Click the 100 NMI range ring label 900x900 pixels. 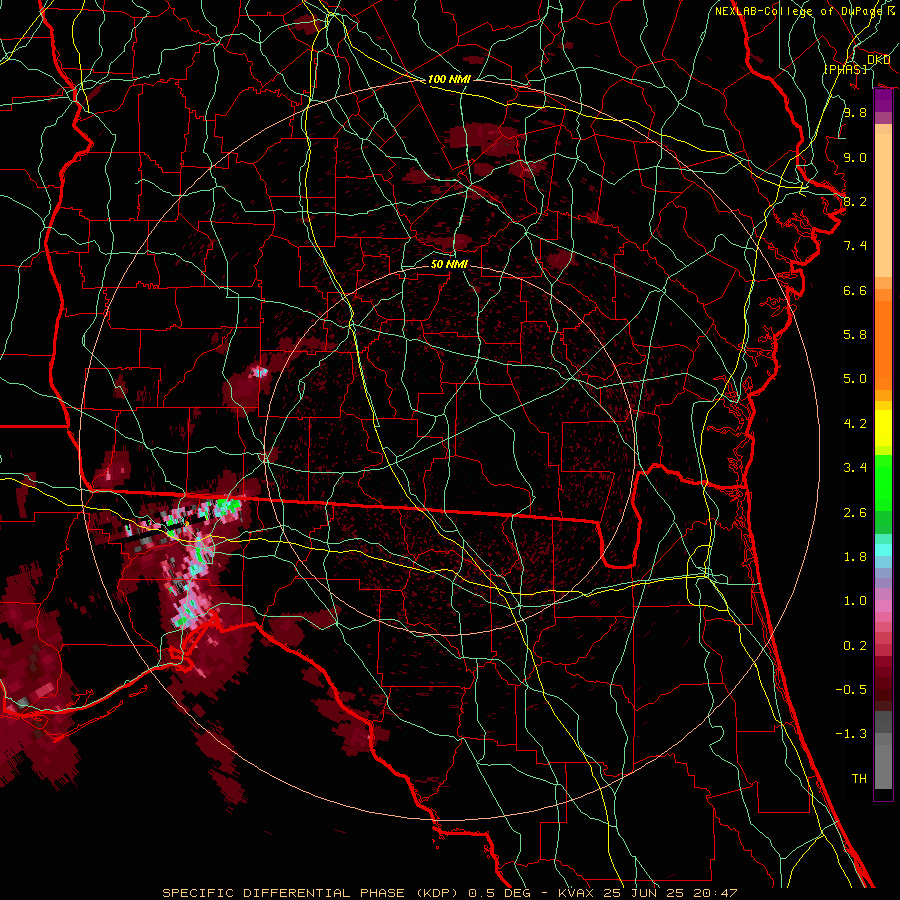pyautogui.click(x=449, y=79)
